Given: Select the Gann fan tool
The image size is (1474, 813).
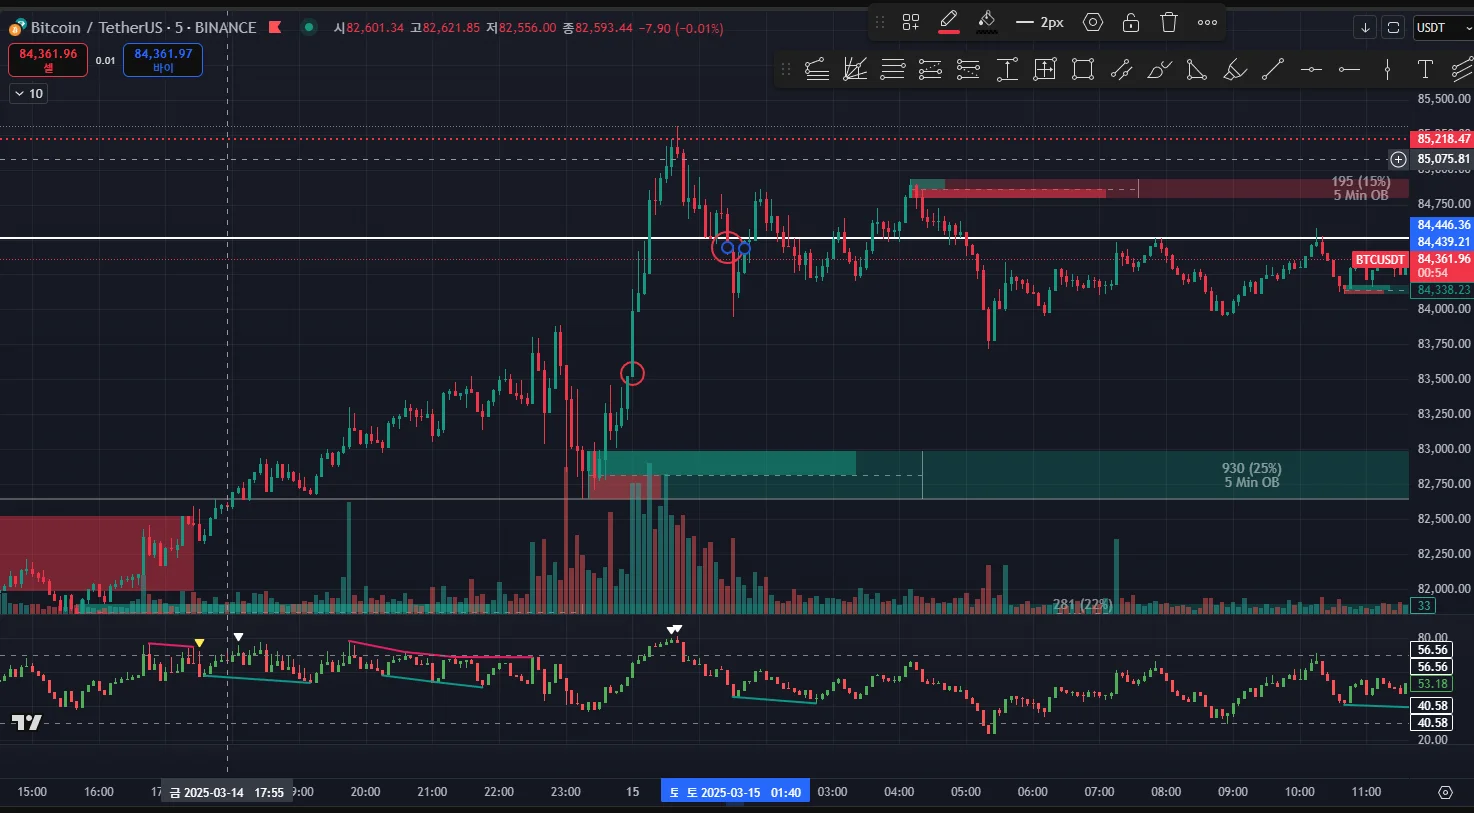Looking at the screenshot, I should coord(854,69).
